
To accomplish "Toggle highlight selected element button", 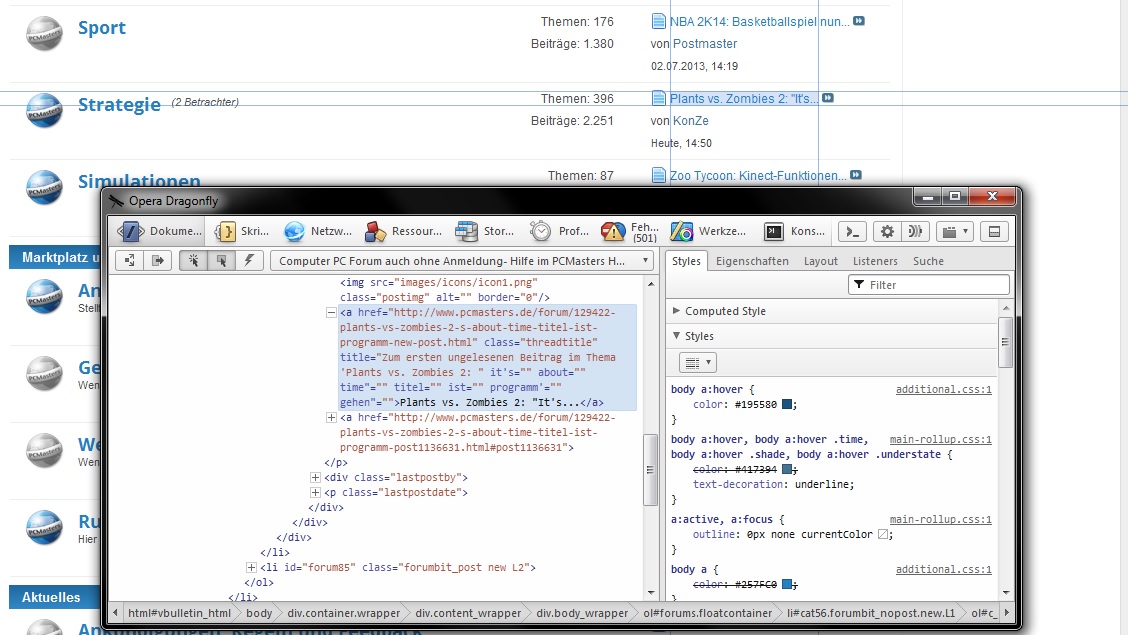I will [220, 260].
